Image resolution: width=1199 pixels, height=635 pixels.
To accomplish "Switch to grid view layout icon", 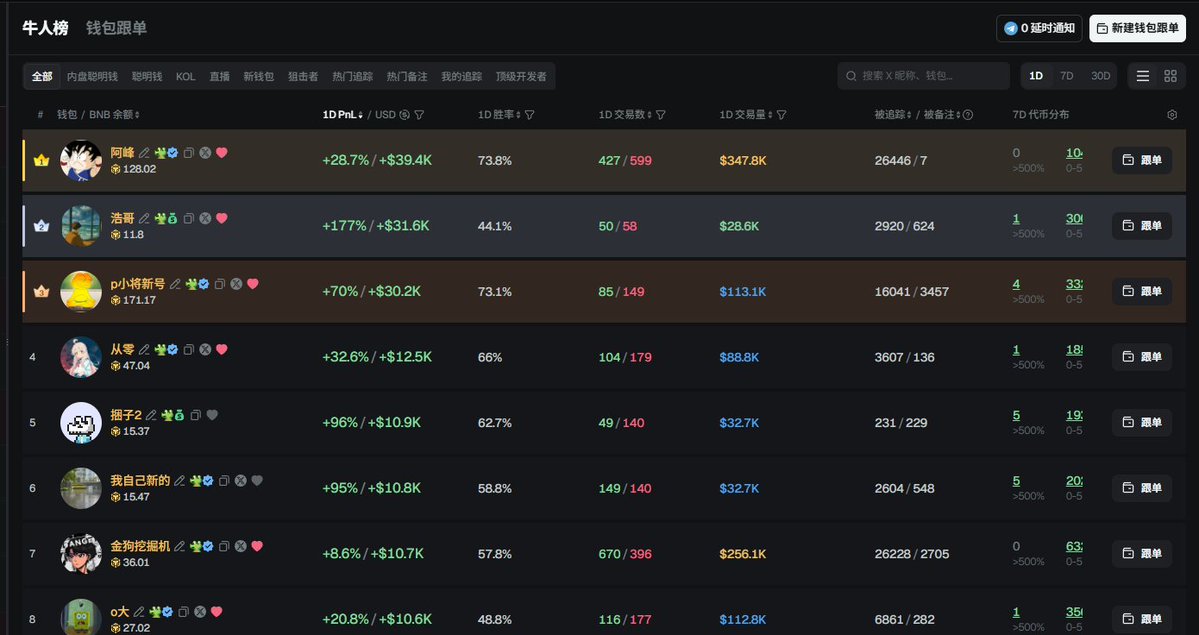I will point(1170,76).
